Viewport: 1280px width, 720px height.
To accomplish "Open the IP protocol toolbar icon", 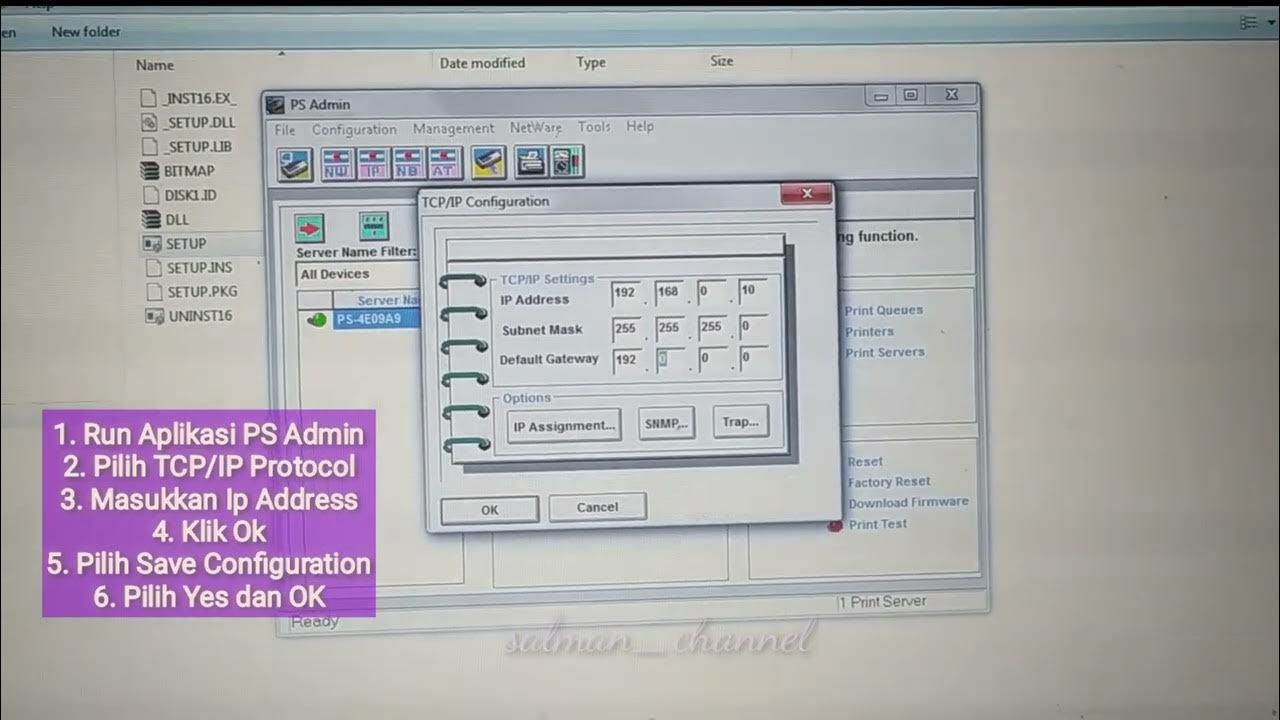I will (x=372, y=165).
